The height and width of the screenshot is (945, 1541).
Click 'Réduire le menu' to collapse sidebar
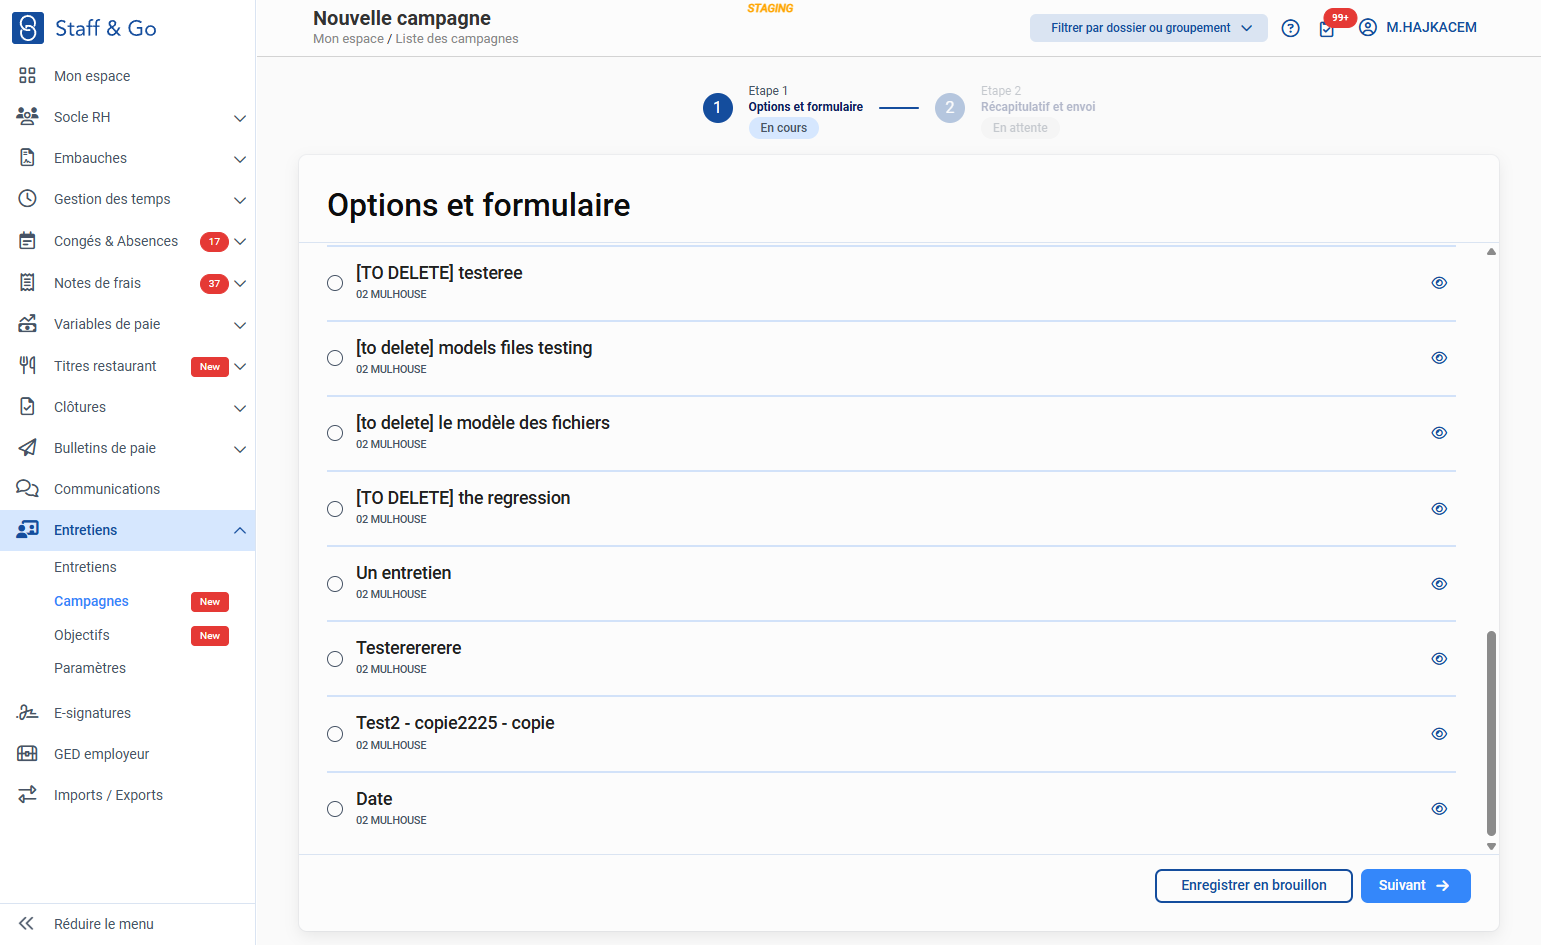tap(103, 924)
